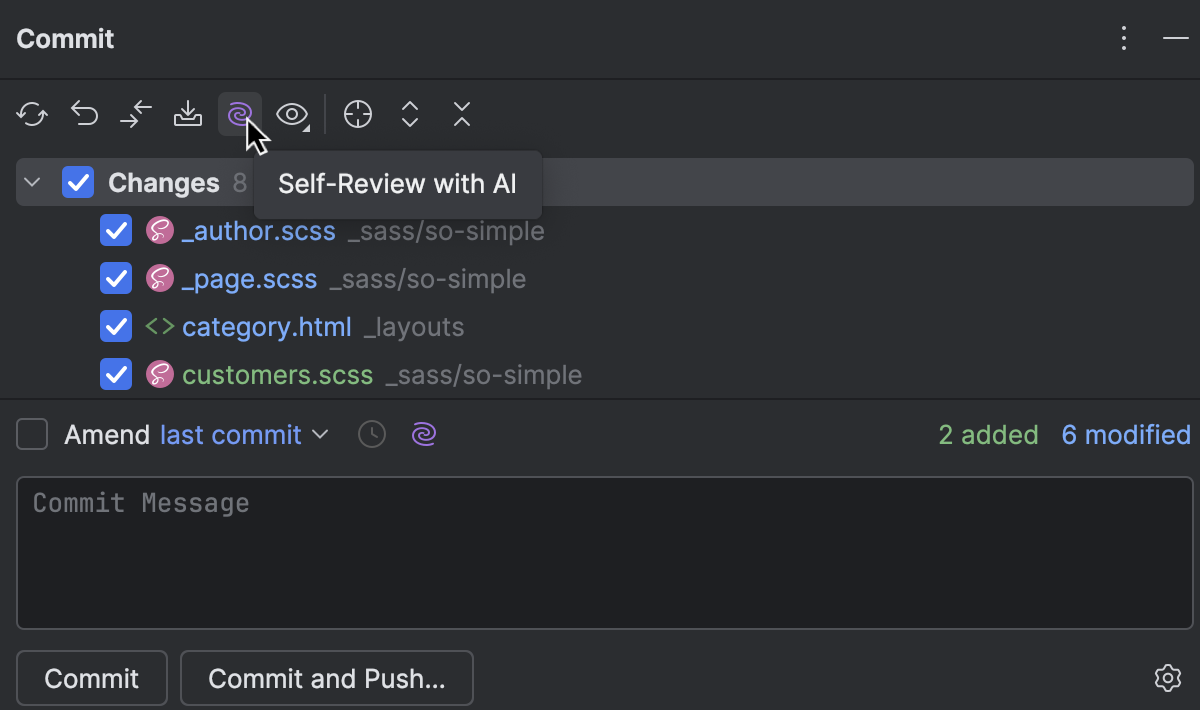Viewport: 1200px width, 710px height.
Task: Click the _layouts path text
Action: [414, 328]
